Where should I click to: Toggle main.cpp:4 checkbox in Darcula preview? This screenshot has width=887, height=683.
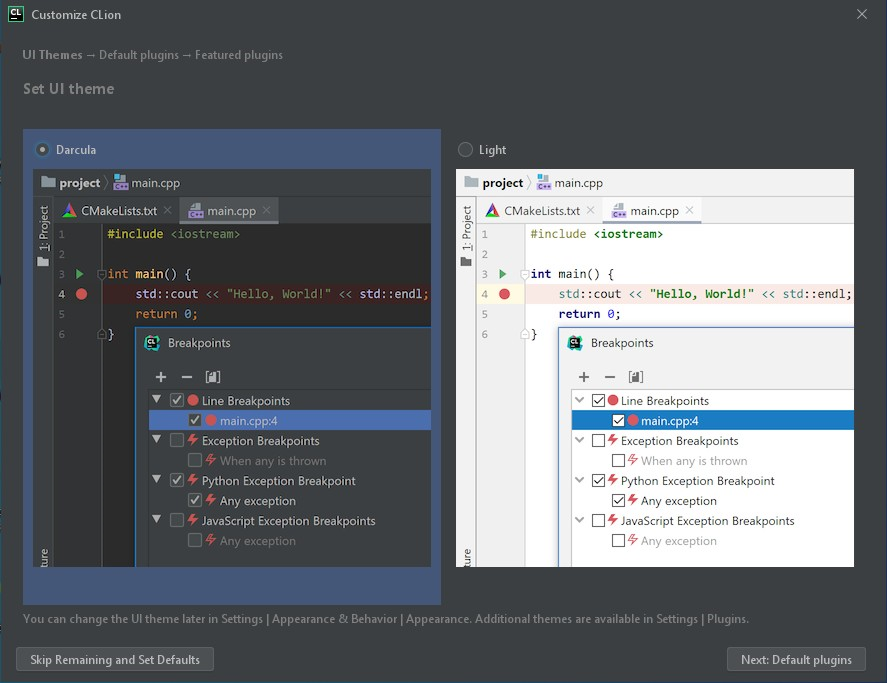click(x=195, y=420)
